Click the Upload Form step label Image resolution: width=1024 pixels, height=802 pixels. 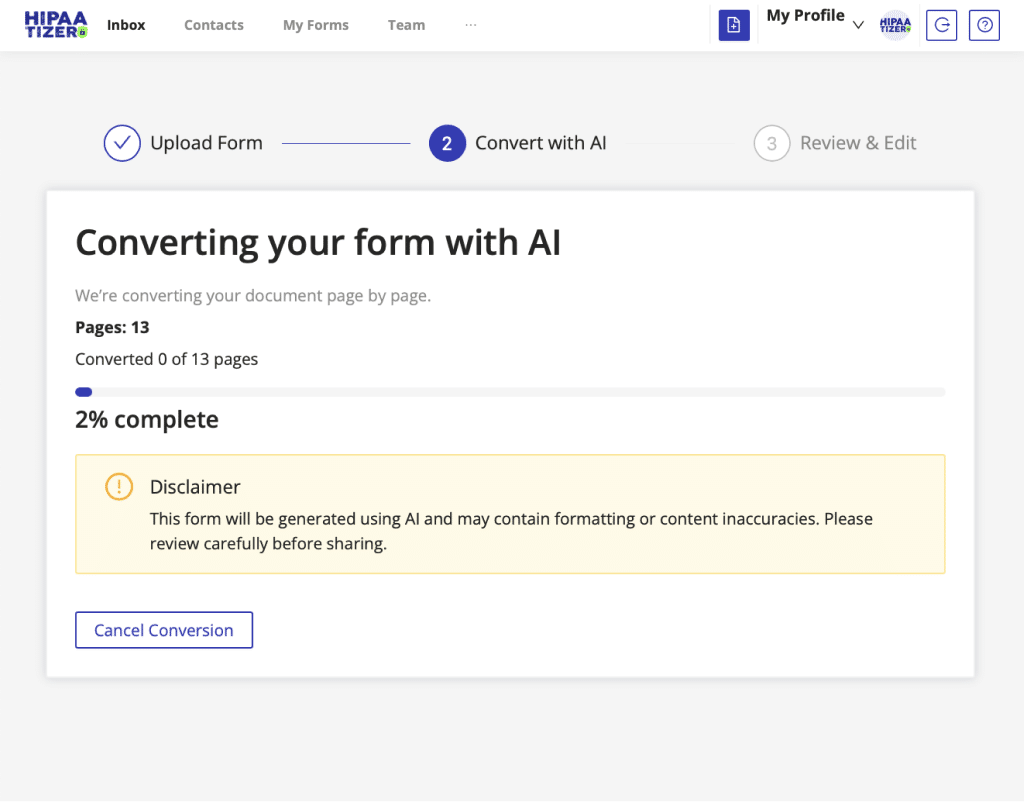[206, 143]
